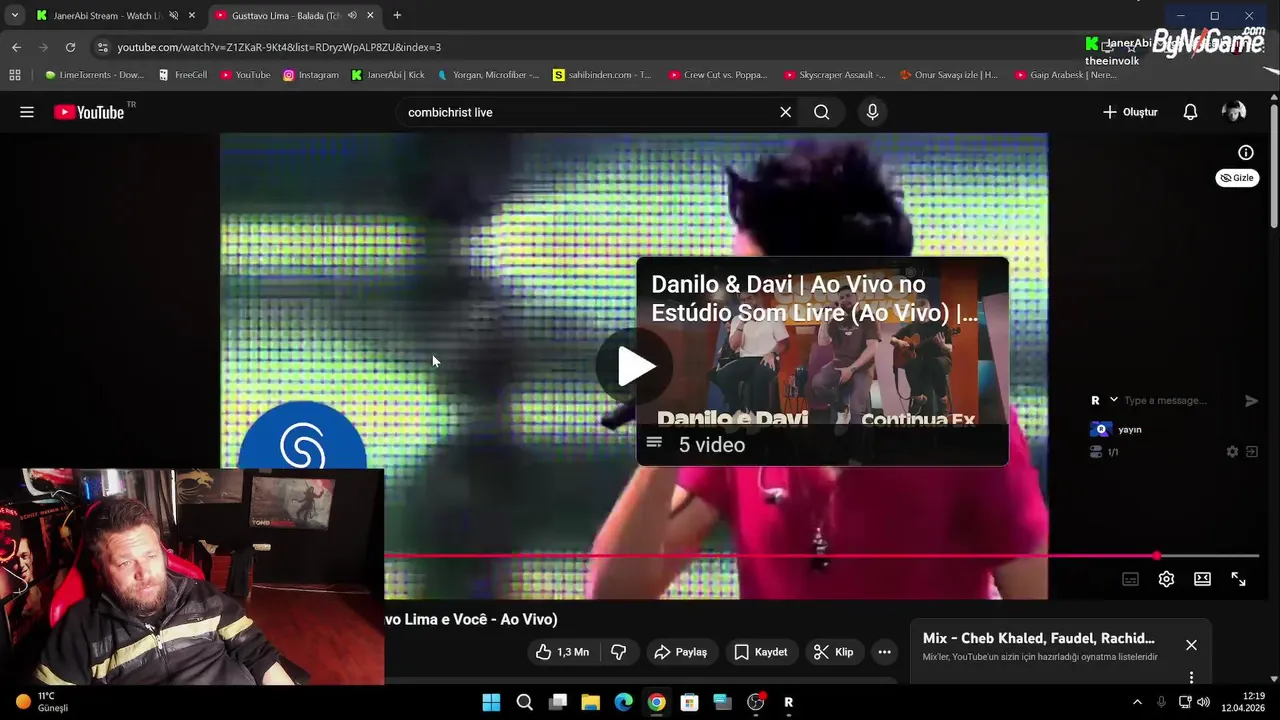
Task: Switch the player to theater mode
Action: click(x=1202, y=579)
